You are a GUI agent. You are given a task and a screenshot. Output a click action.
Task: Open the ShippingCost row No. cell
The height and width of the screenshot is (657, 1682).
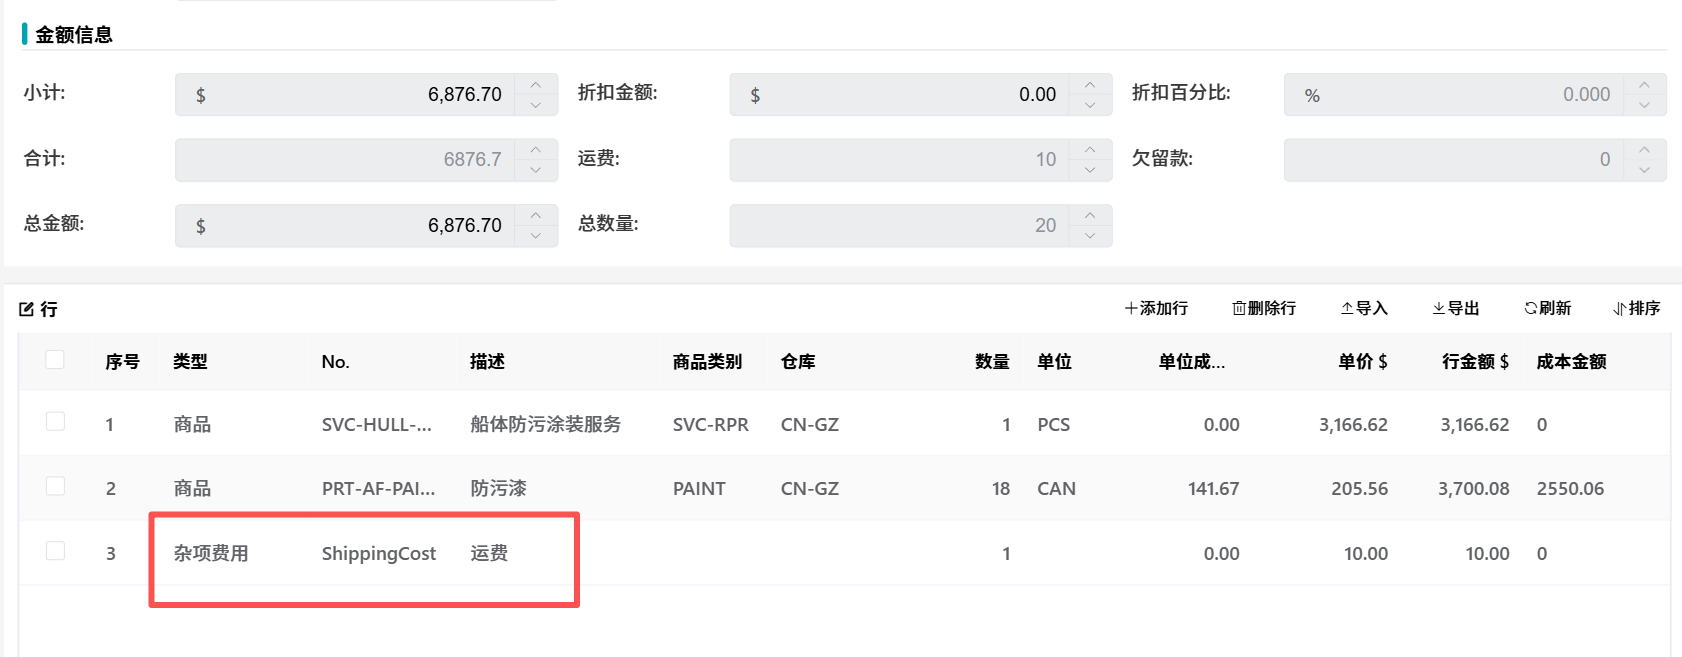coord(379,554)
